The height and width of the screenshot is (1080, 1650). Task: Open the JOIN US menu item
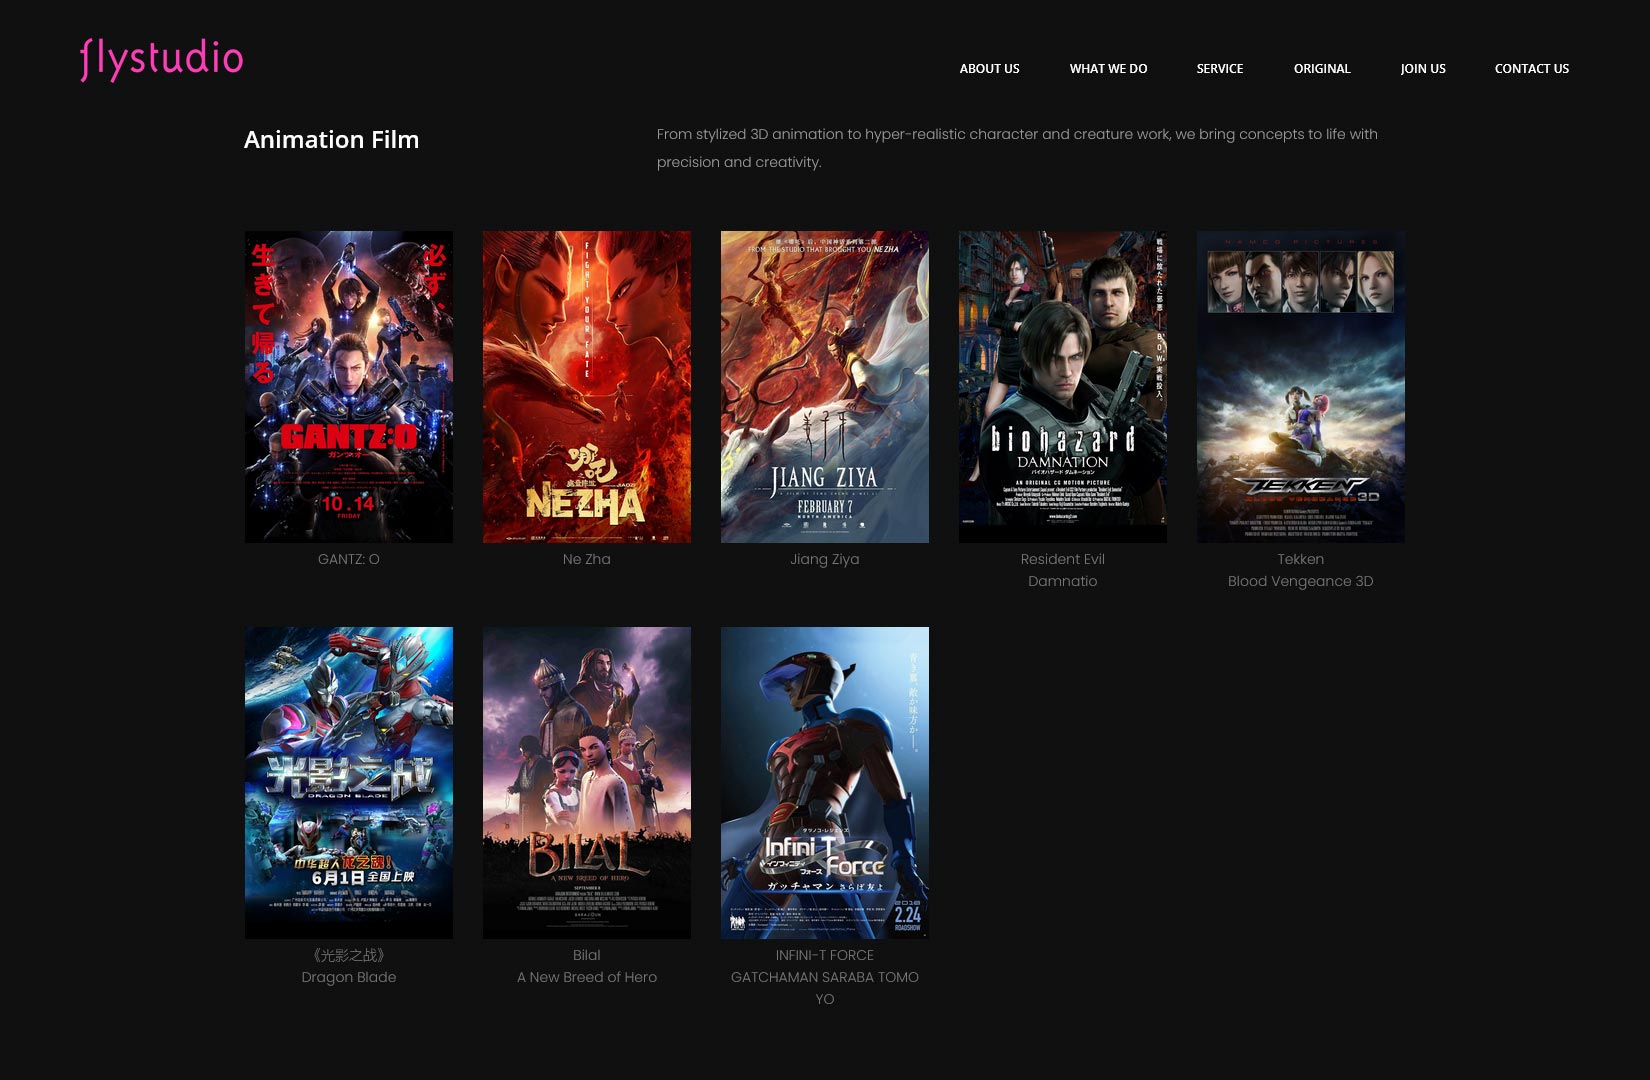tap(1423, 69)
